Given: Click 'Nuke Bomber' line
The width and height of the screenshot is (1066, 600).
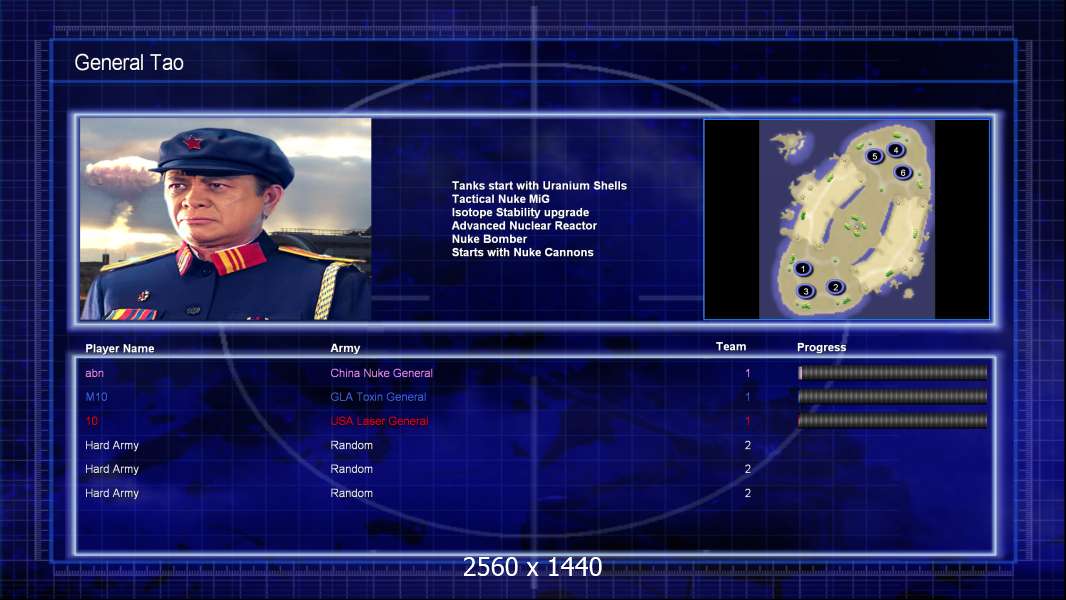Looking at the screenshot, I should tap(489, 239).
